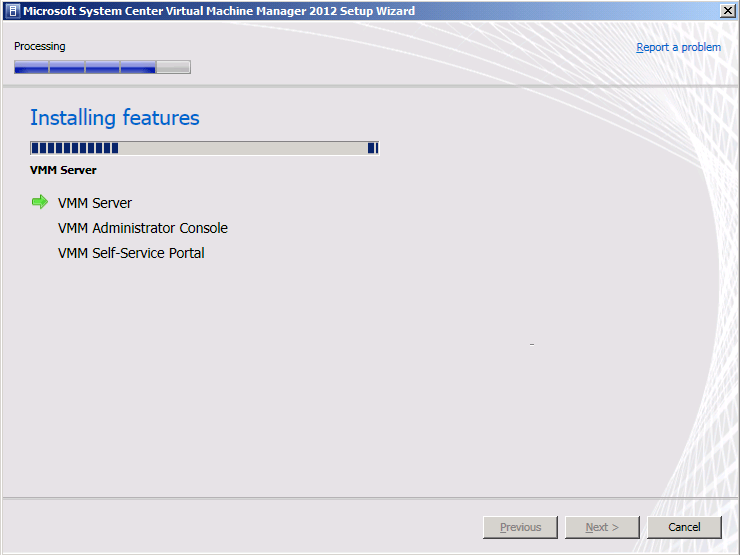Select VMM Server in the feature list
Viewport: 740px width, 555px height.
click(95, 203)
